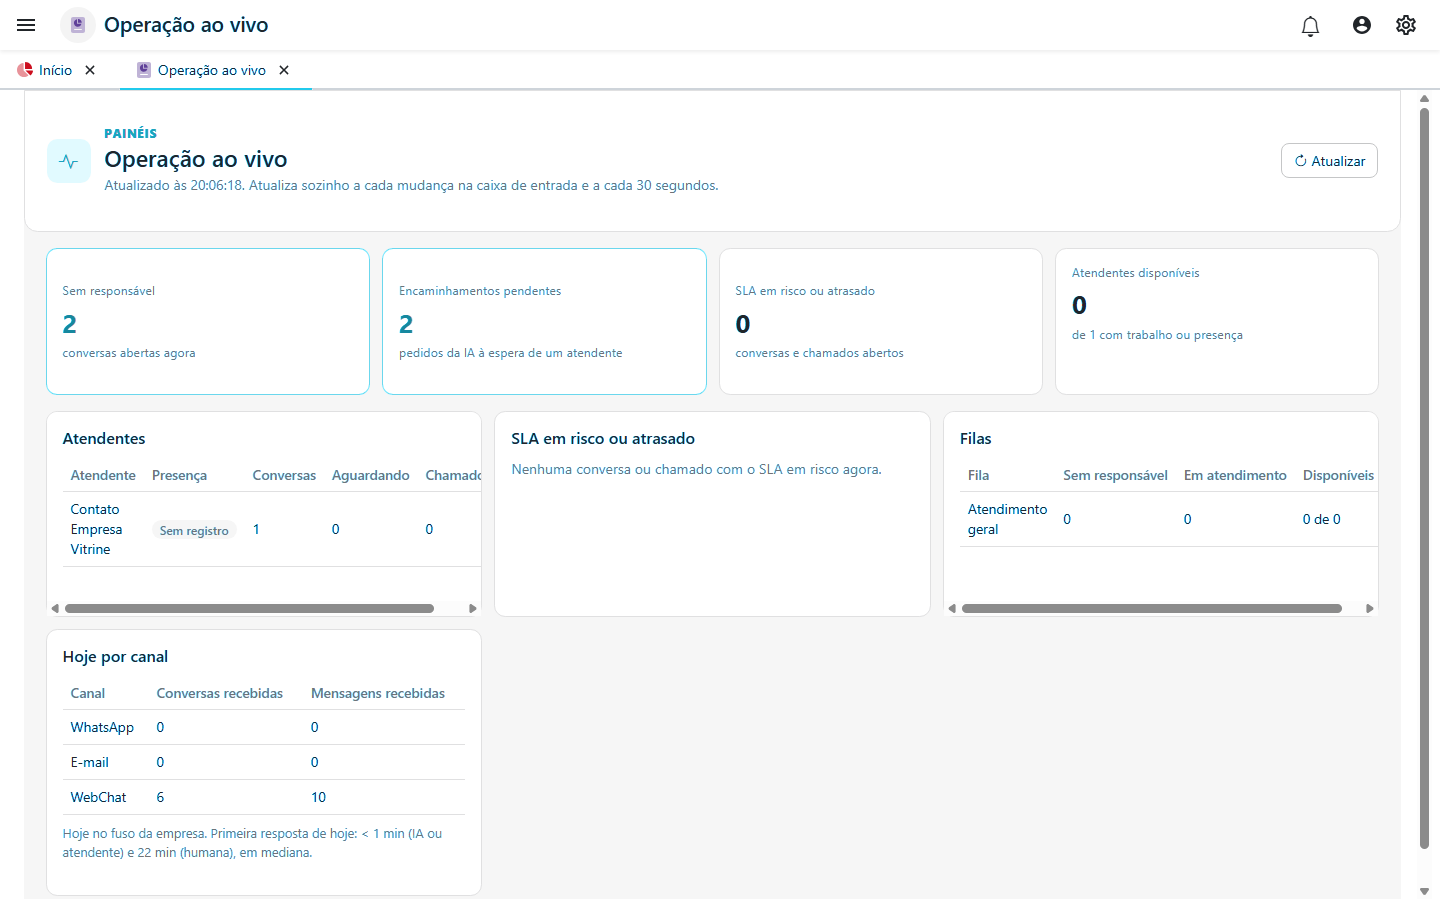Click the Sem registro presence badge

click(194, 531)
